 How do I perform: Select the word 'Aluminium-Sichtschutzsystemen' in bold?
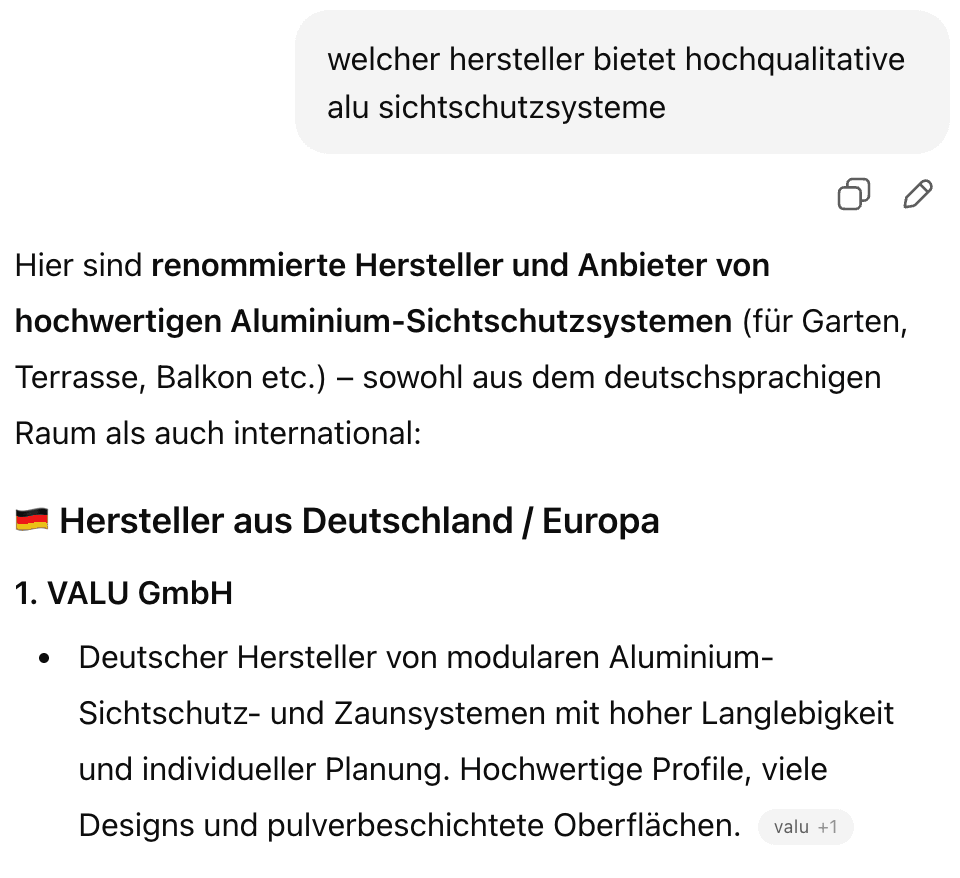[x=480, y=321]
